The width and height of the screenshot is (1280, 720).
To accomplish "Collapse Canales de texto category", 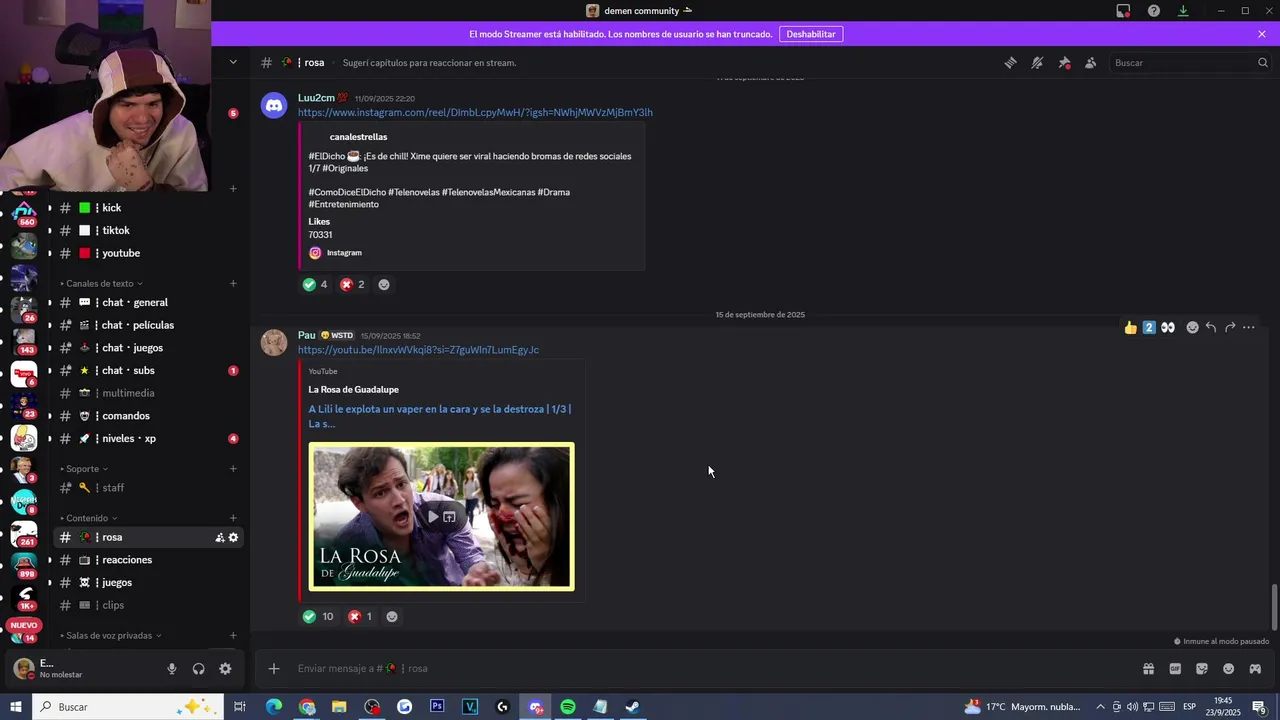I will click(104, 284).
